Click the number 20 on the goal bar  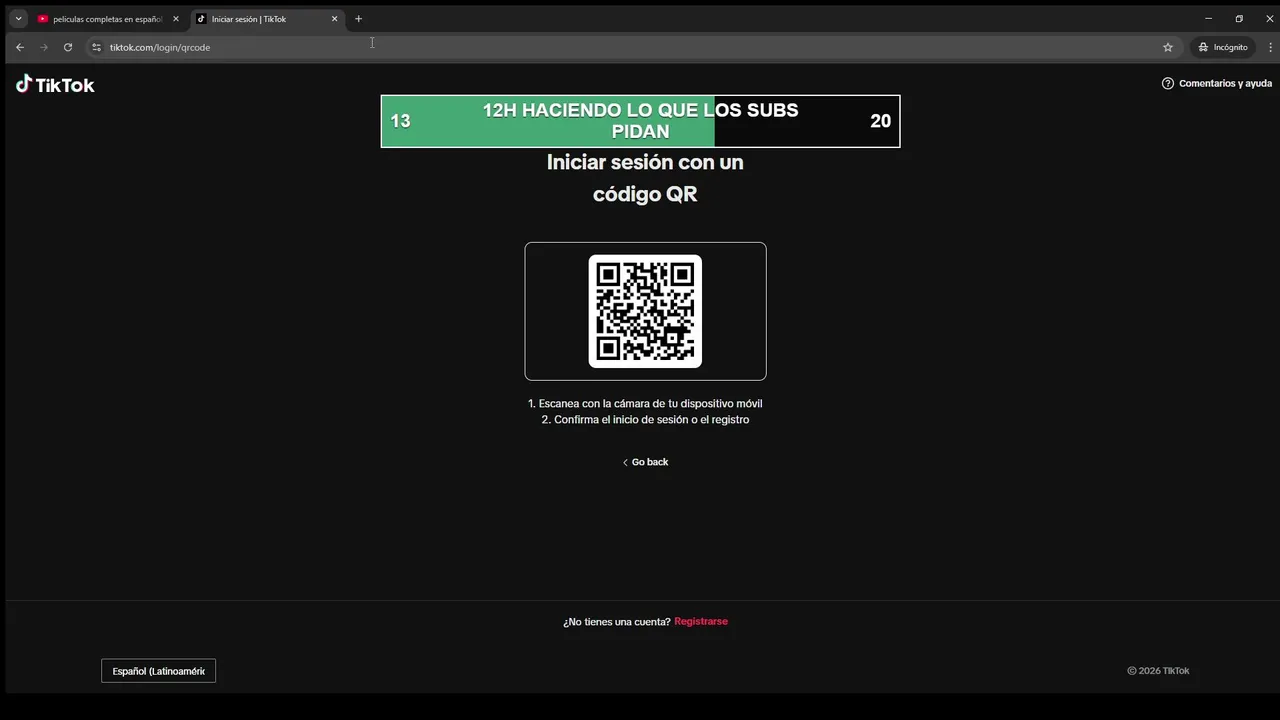click(x=880, y=121)
